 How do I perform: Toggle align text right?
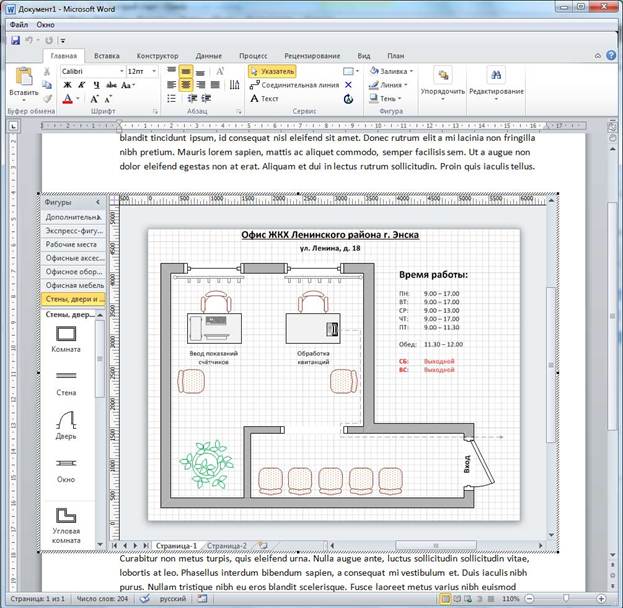[201, 85]
